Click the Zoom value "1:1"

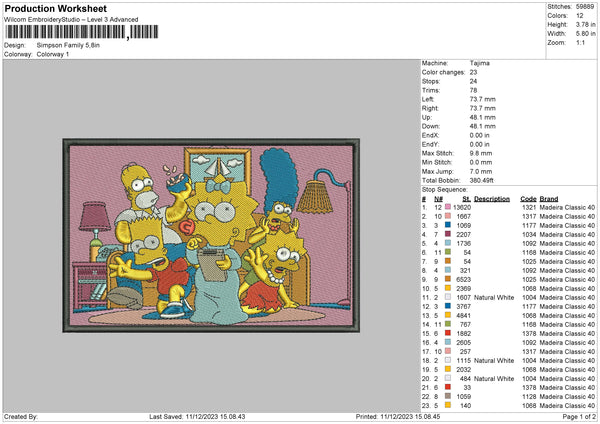[580, 42]
